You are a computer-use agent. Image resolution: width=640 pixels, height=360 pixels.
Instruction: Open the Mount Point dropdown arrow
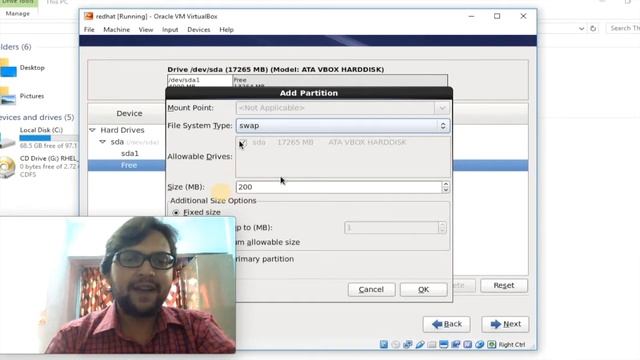tap(442, 108)
